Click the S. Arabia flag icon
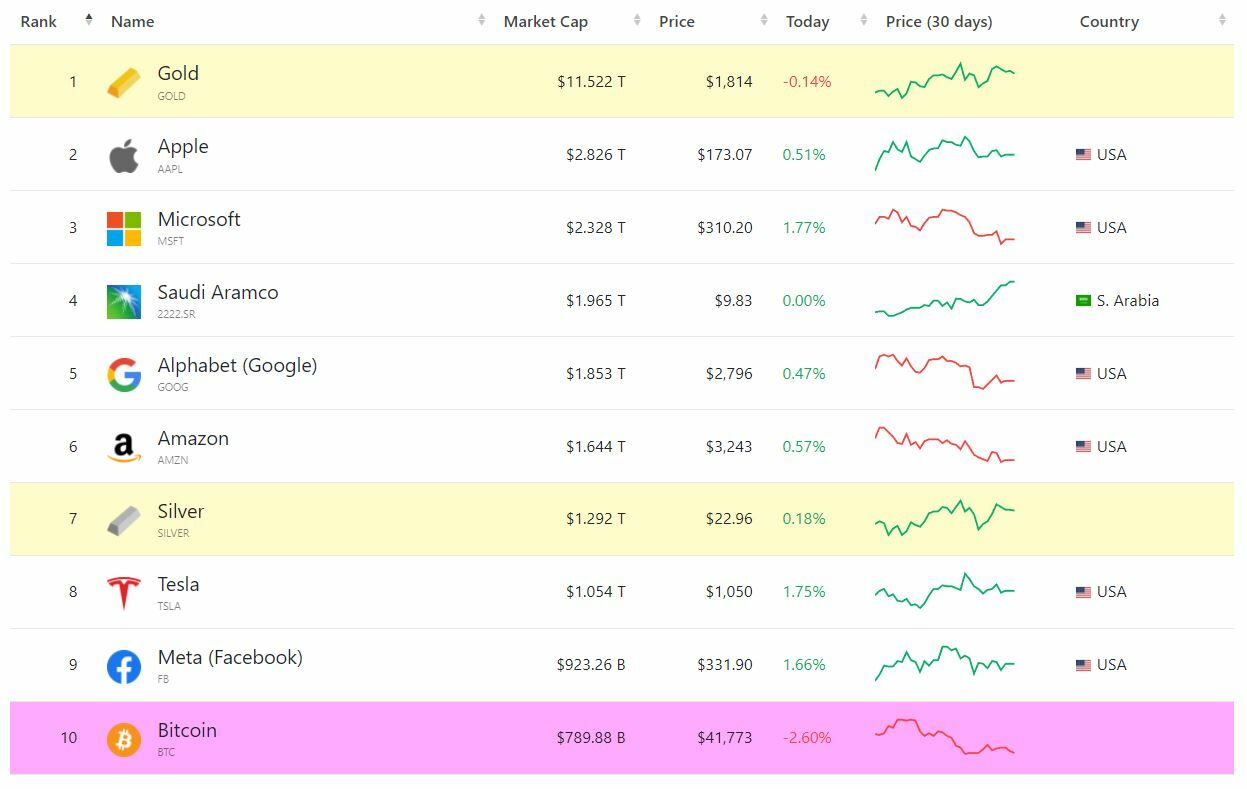This screenshot has height=789, width=1247. pos(1083,301)
